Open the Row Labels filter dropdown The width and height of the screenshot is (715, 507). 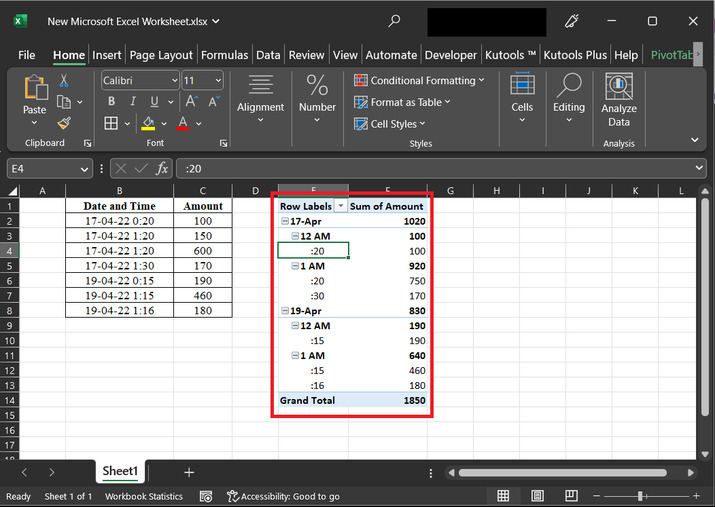tap(341, 206)
